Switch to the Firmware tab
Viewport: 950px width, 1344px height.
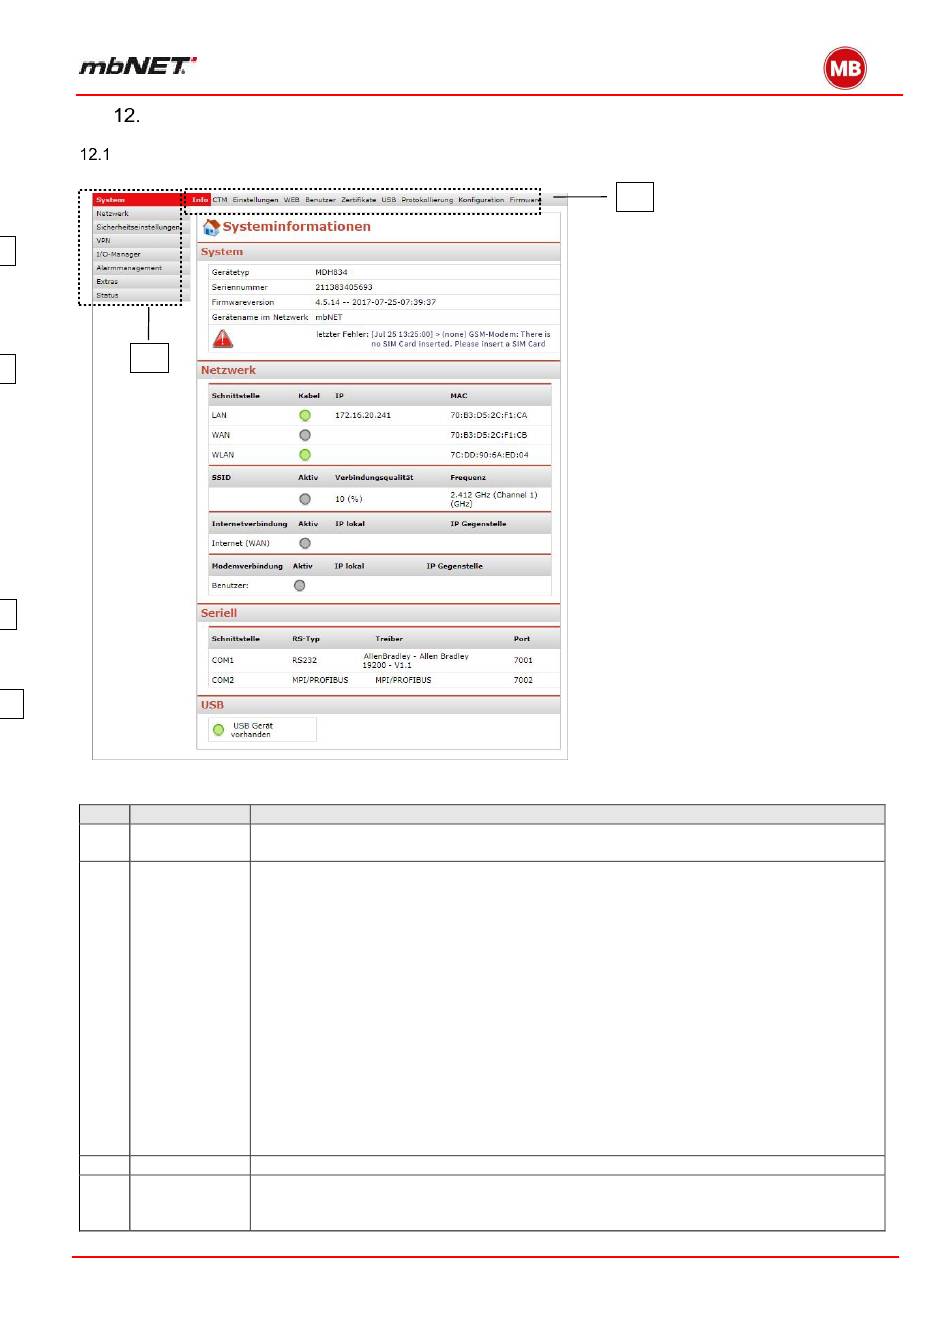point(525,200)
